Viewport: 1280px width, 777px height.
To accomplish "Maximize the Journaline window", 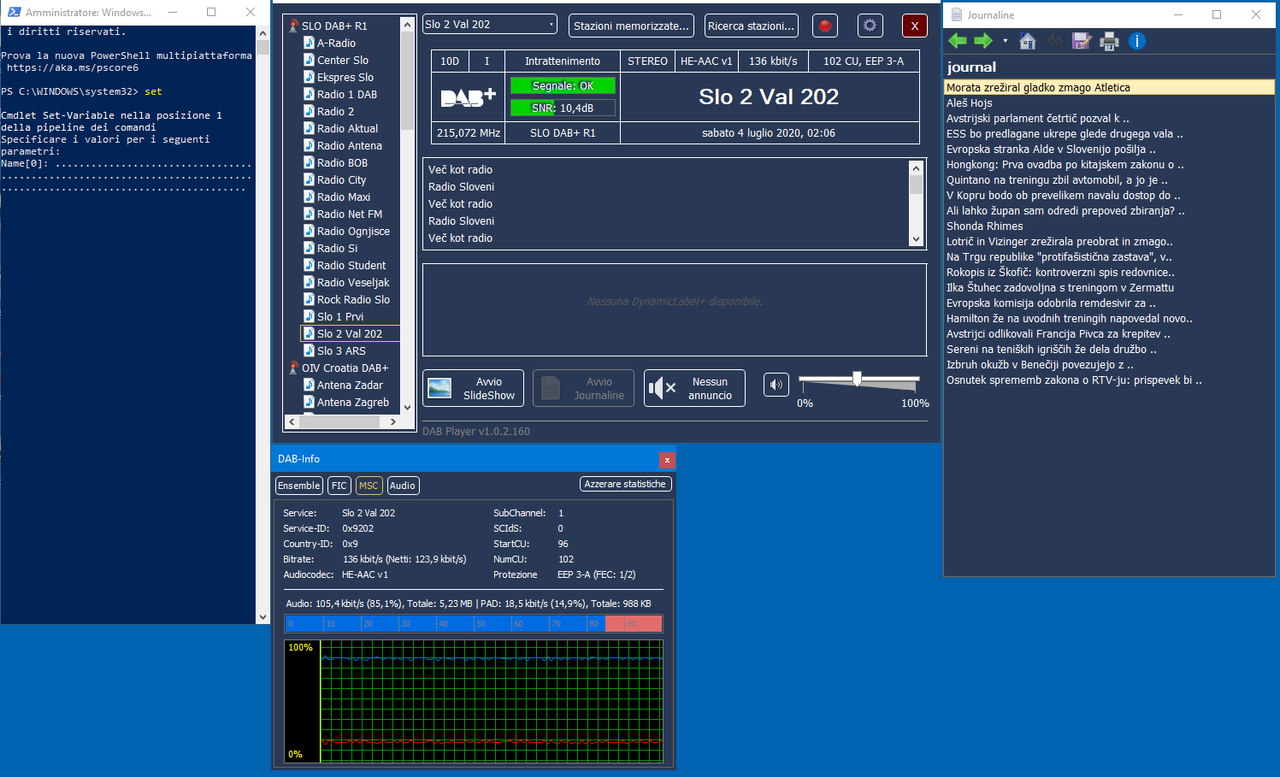I will pyautogui.click(x=1216, y=14).
